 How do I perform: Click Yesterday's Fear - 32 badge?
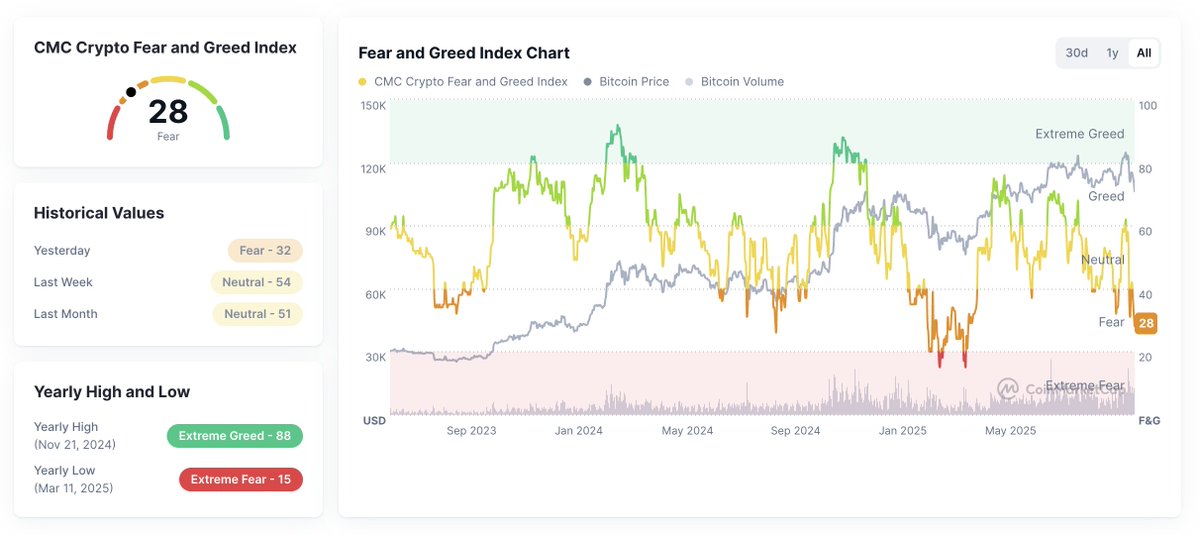click(264, 251)
